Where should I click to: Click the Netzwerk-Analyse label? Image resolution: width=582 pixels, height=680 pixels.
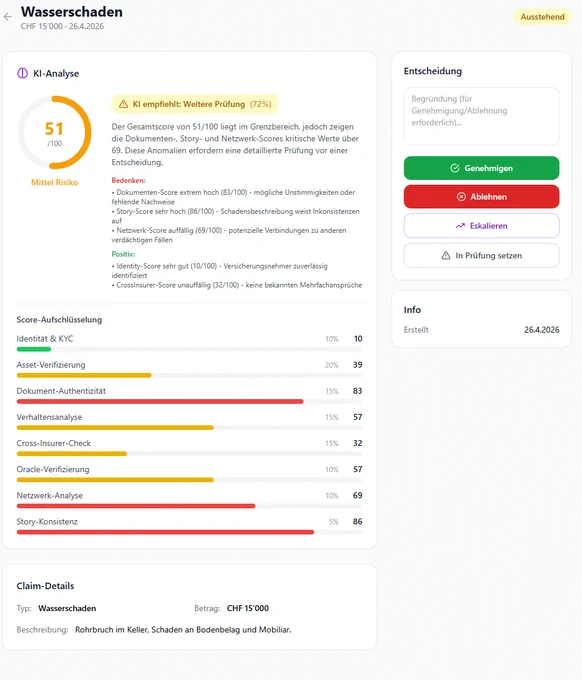click(x=49, y=495)
